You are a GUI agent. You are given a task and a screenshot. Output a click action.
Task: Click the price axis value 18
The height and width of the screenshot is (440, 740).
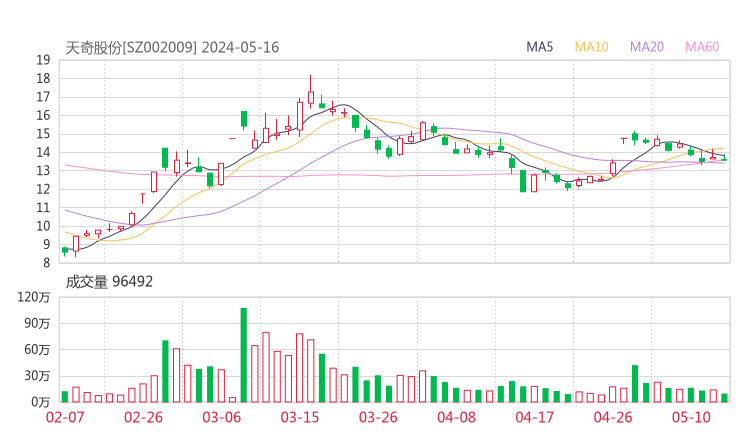coord(43,78)
